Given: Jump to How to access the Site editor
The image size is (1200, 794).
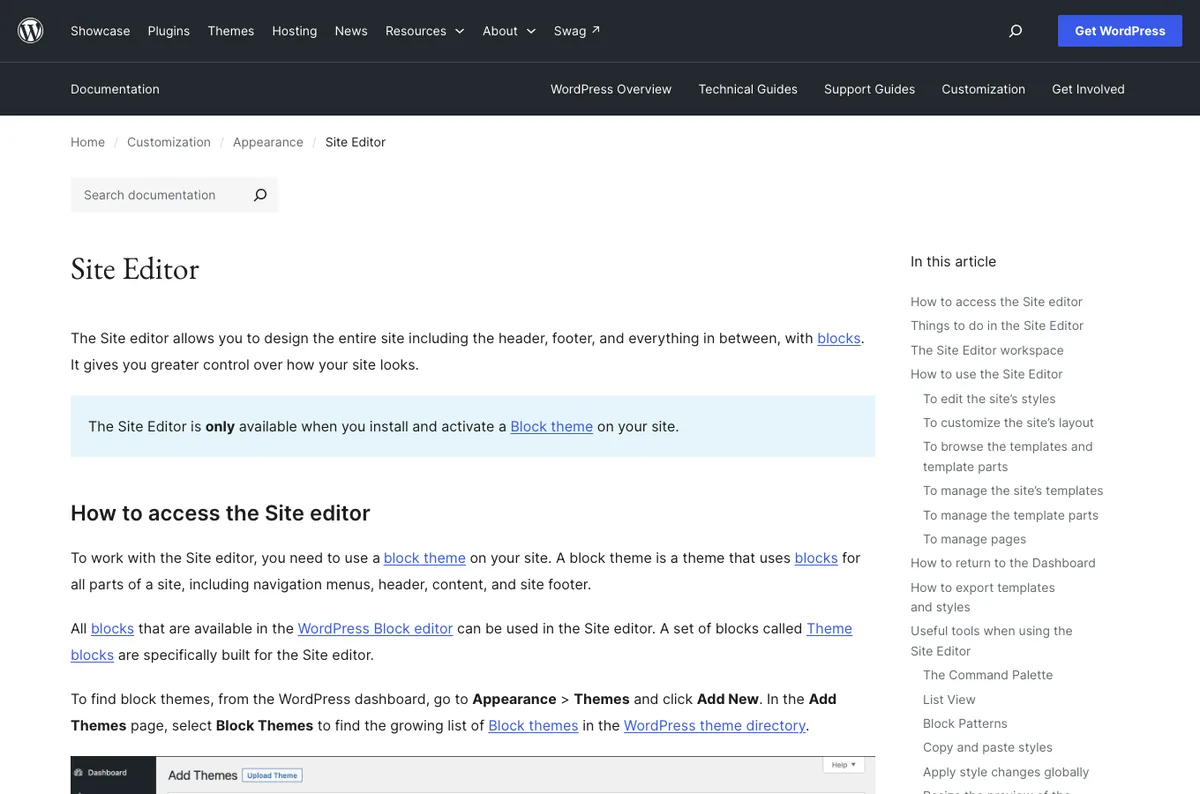Looking at the screenshot, I should coord(996,301).
